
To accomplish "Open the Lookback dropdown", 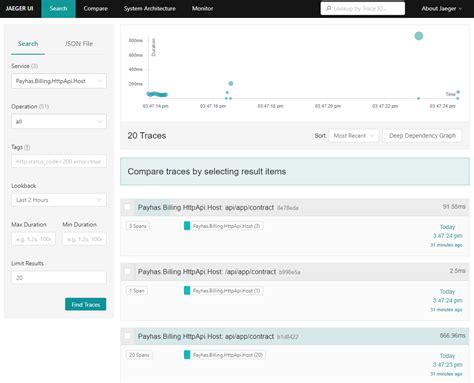I will 59,200.
